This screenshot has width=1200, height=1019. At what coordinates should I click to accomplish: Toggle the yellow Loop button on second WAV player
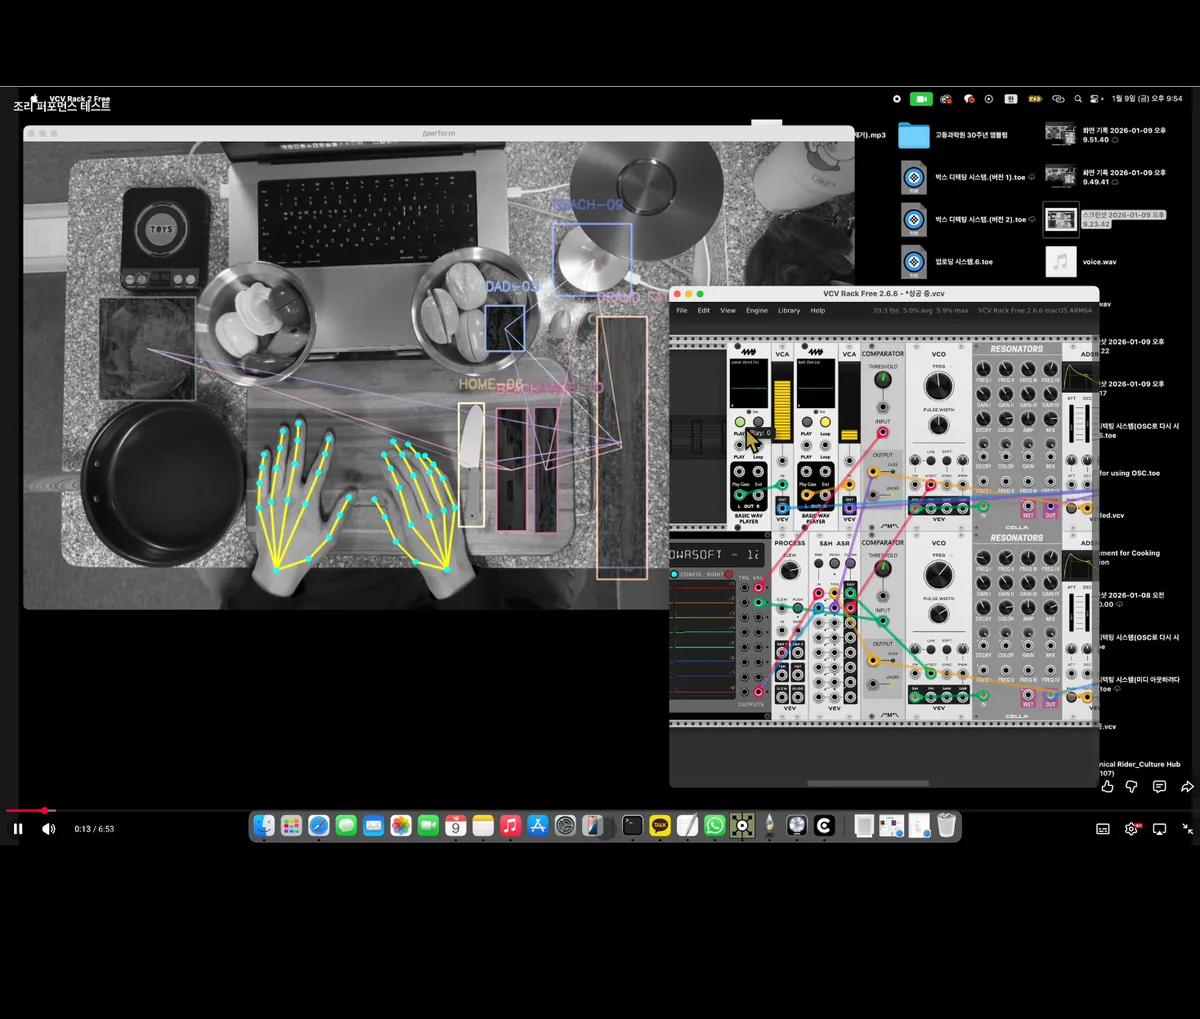(825, 422)
